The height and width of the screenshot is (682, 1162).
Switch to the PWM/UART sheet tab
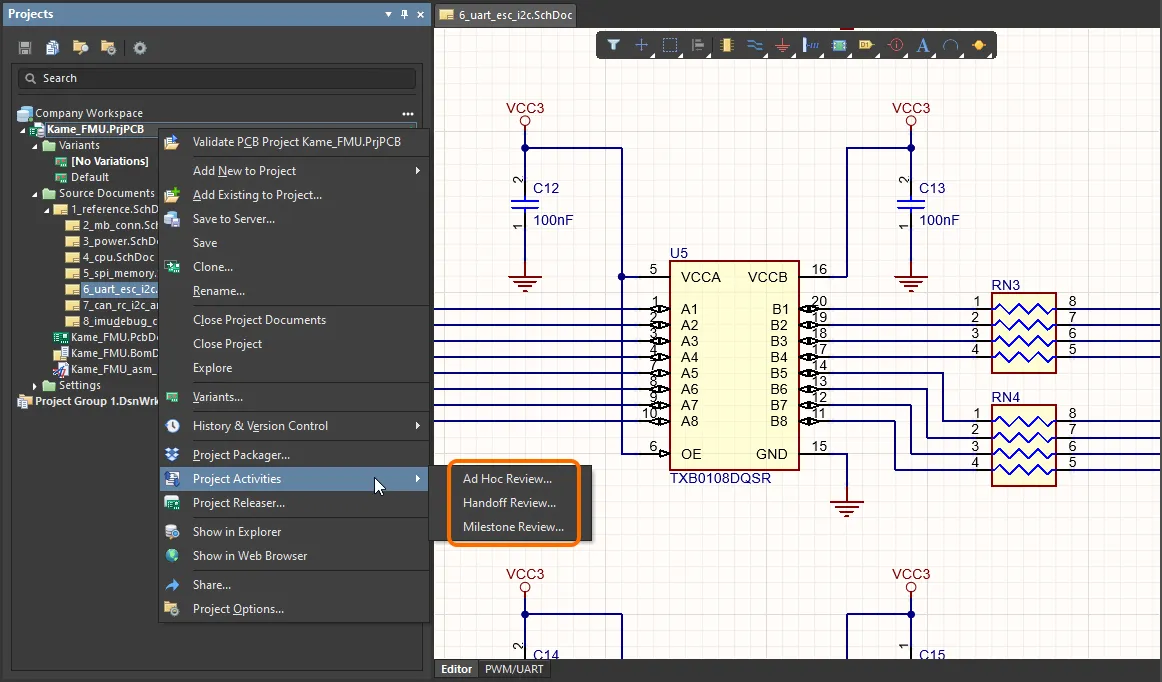pyautogui.click(x=514, y=669)
